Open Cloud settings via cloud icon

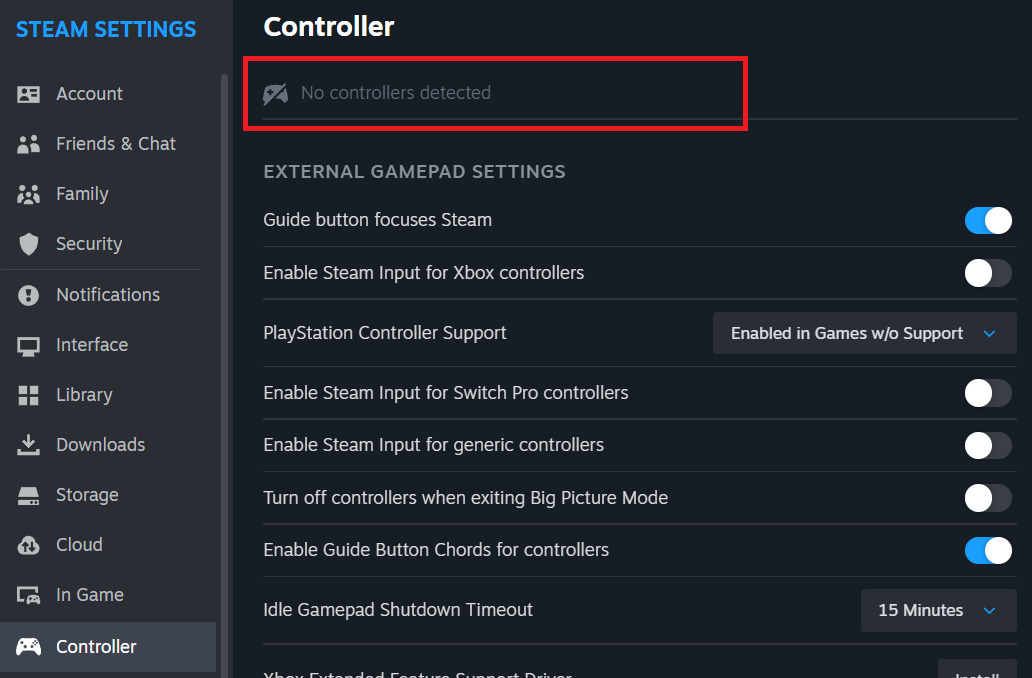point(29,544)
